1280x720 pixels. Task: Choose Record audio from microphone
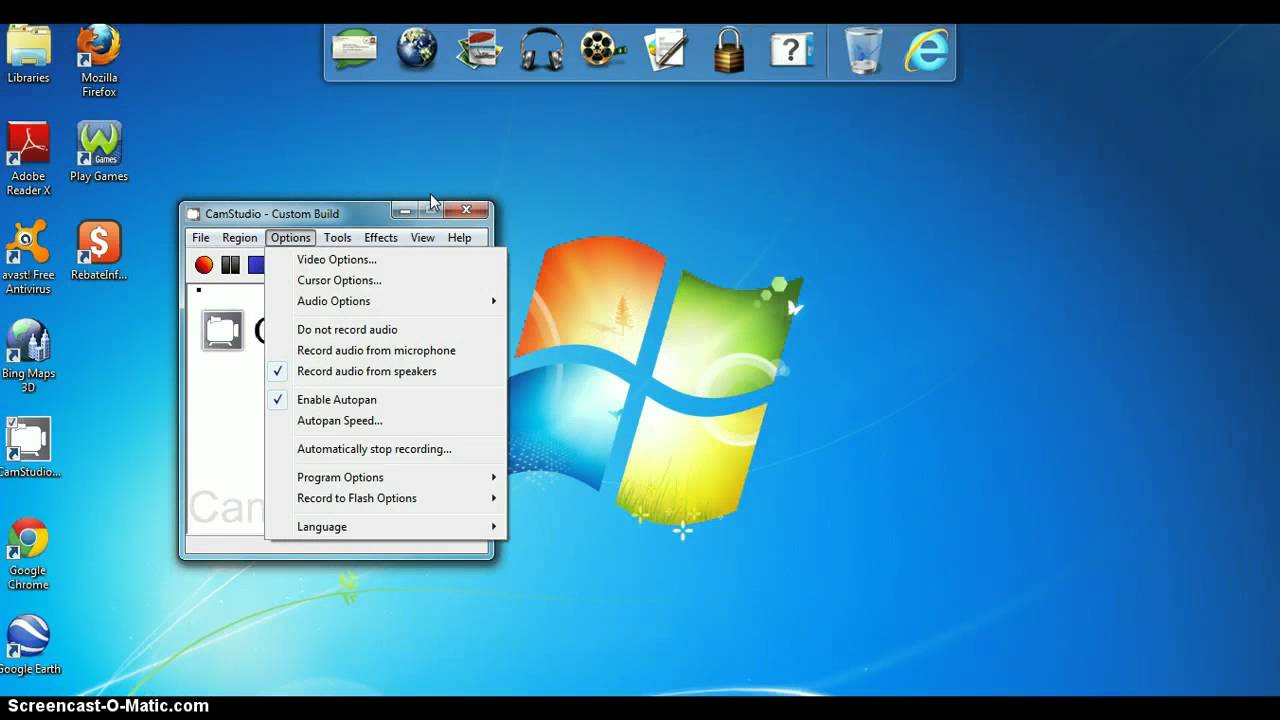[x=386, y=350]
